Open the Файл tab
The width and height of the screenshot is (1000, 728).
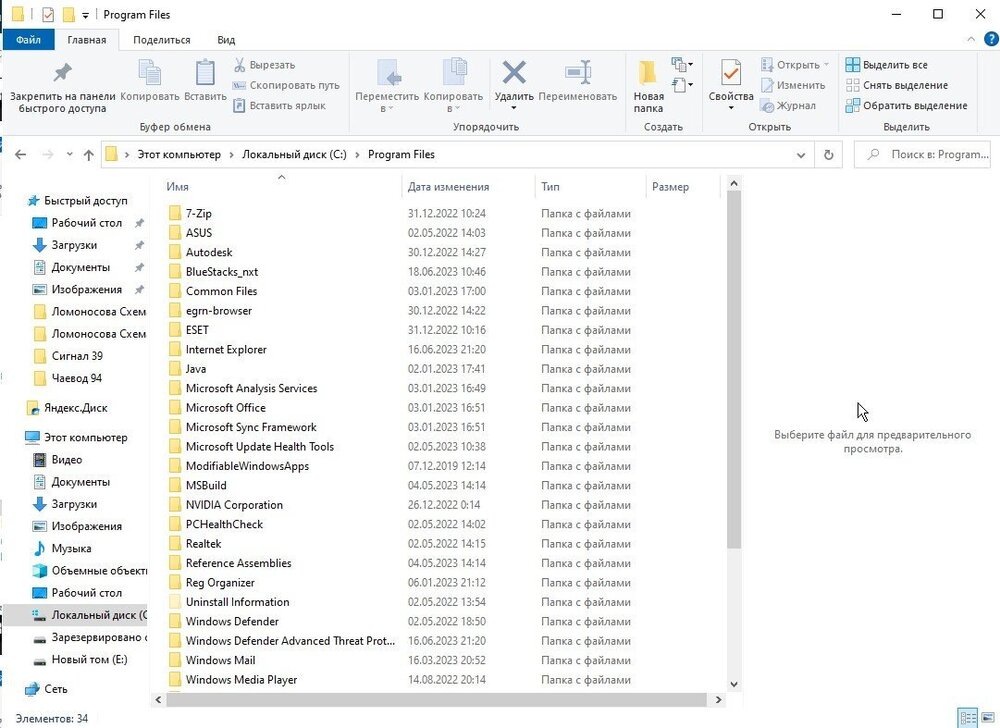[28, 40]
